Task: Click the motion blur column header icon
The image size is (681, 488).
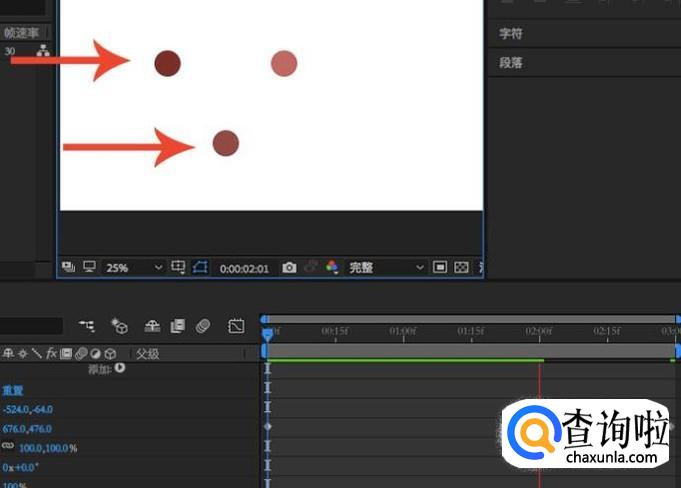Action: (x=81, y=354)
